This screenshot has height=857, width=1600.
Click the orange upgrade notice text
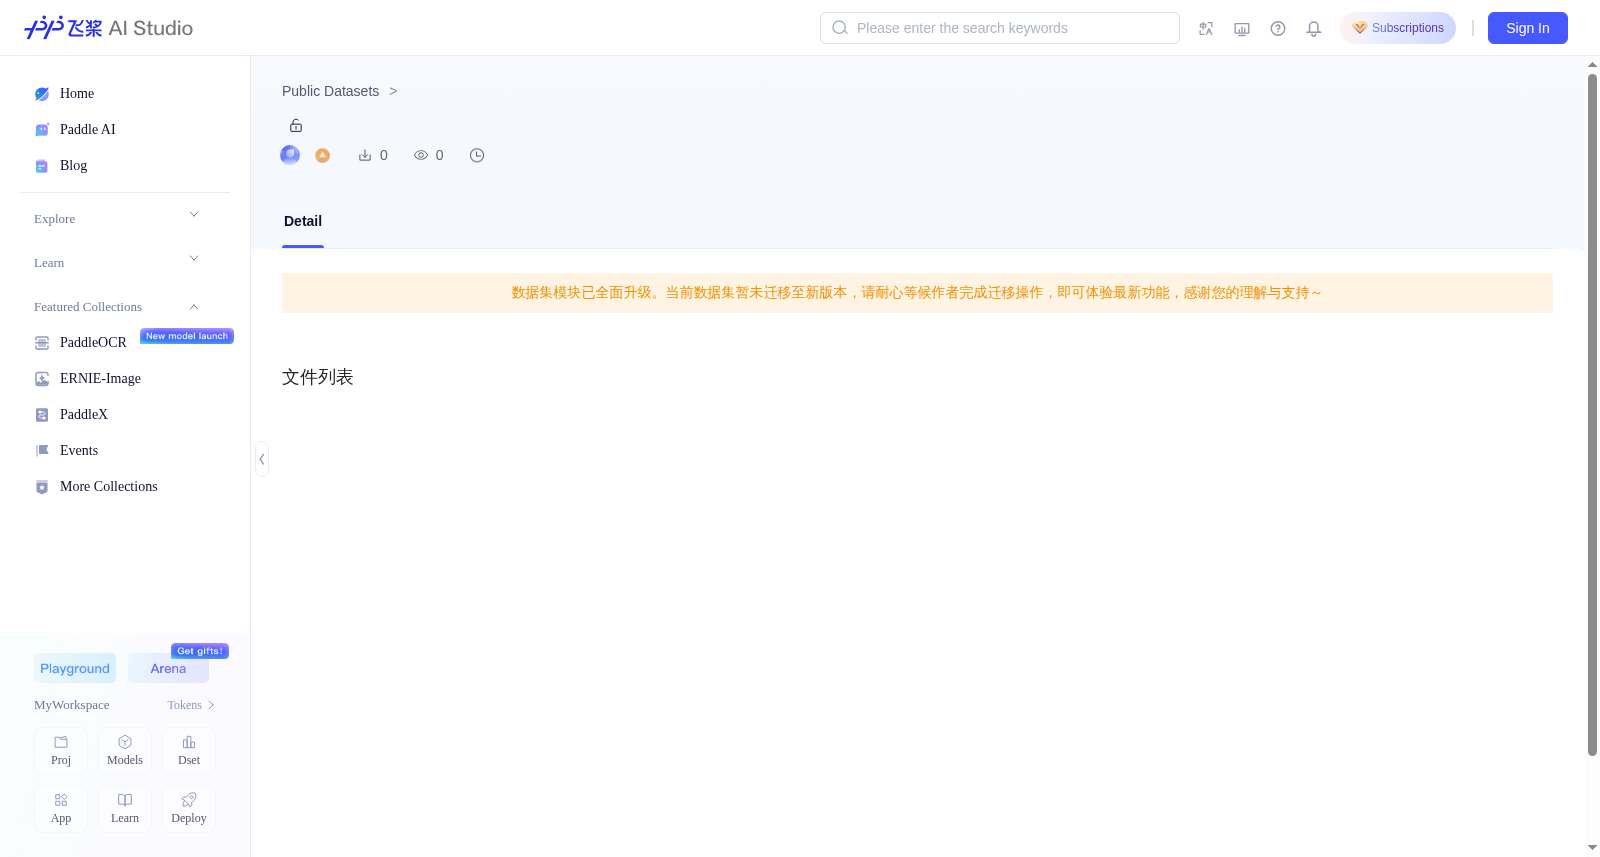pos(917,293)
